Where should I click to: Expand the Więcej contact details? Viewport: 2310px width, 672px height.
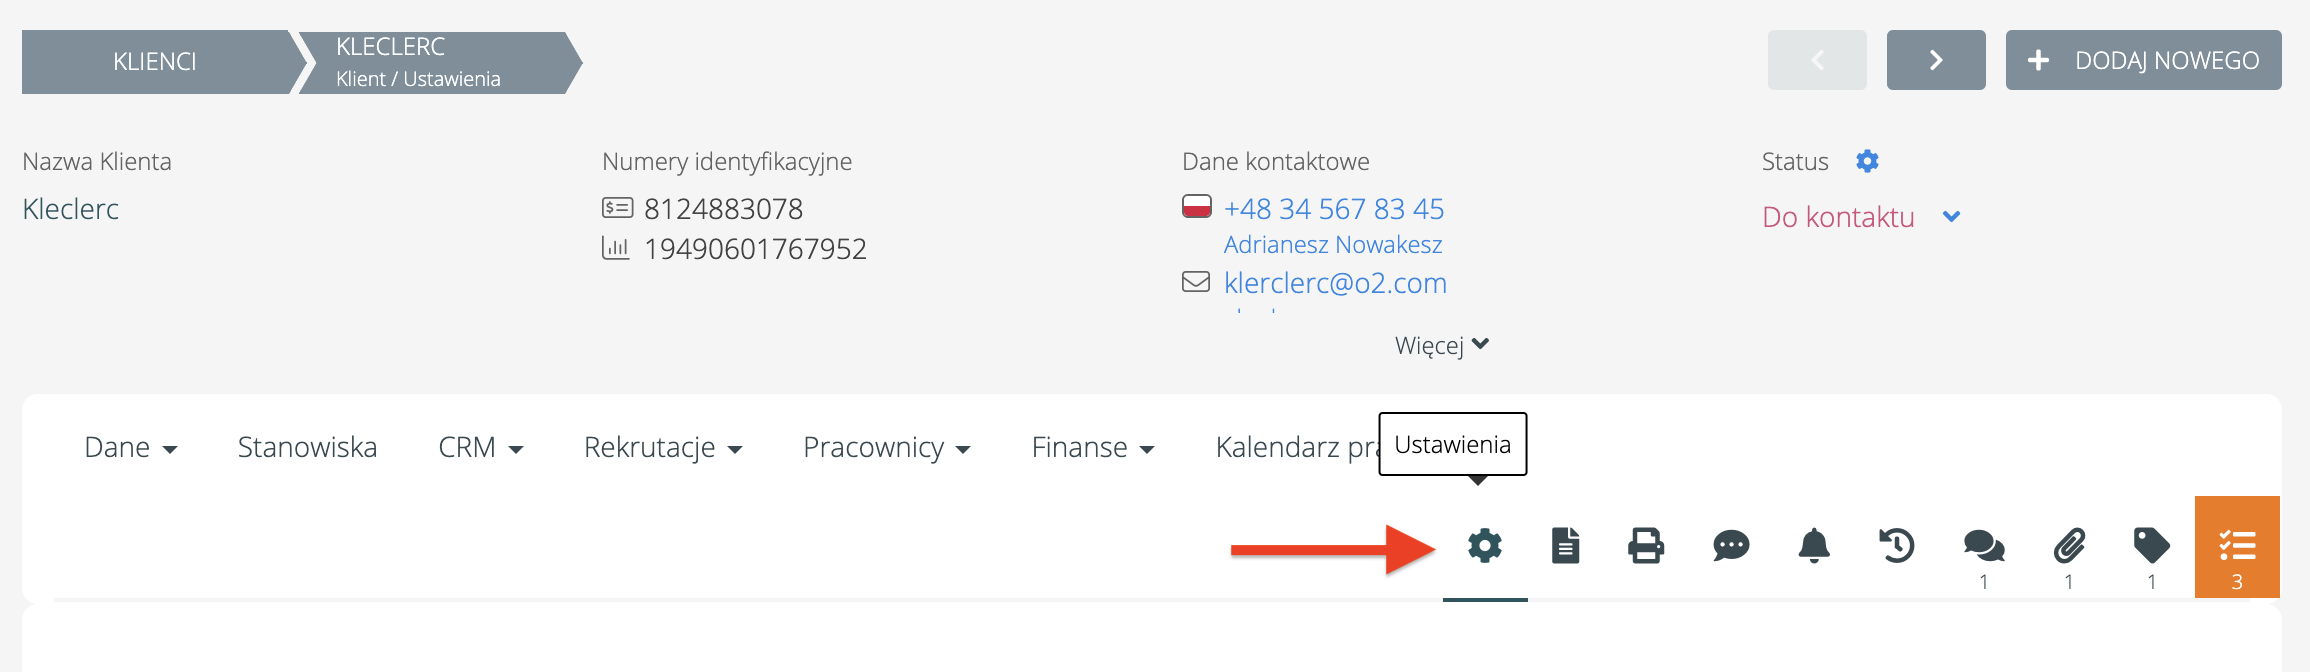click(1441, 346)
